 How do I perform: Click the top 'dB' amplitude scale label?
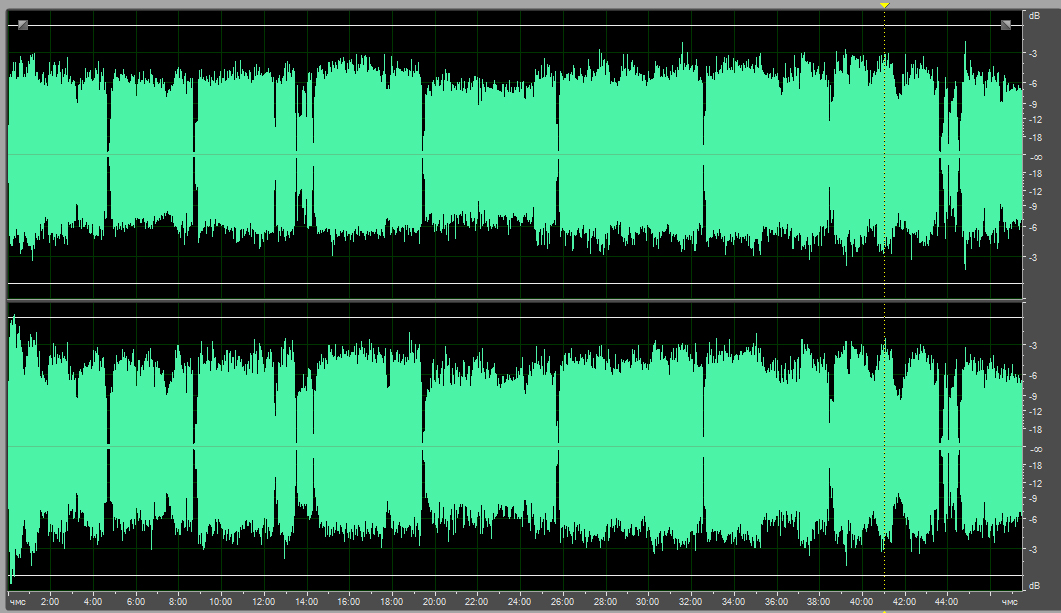[x=1035, y=16]
